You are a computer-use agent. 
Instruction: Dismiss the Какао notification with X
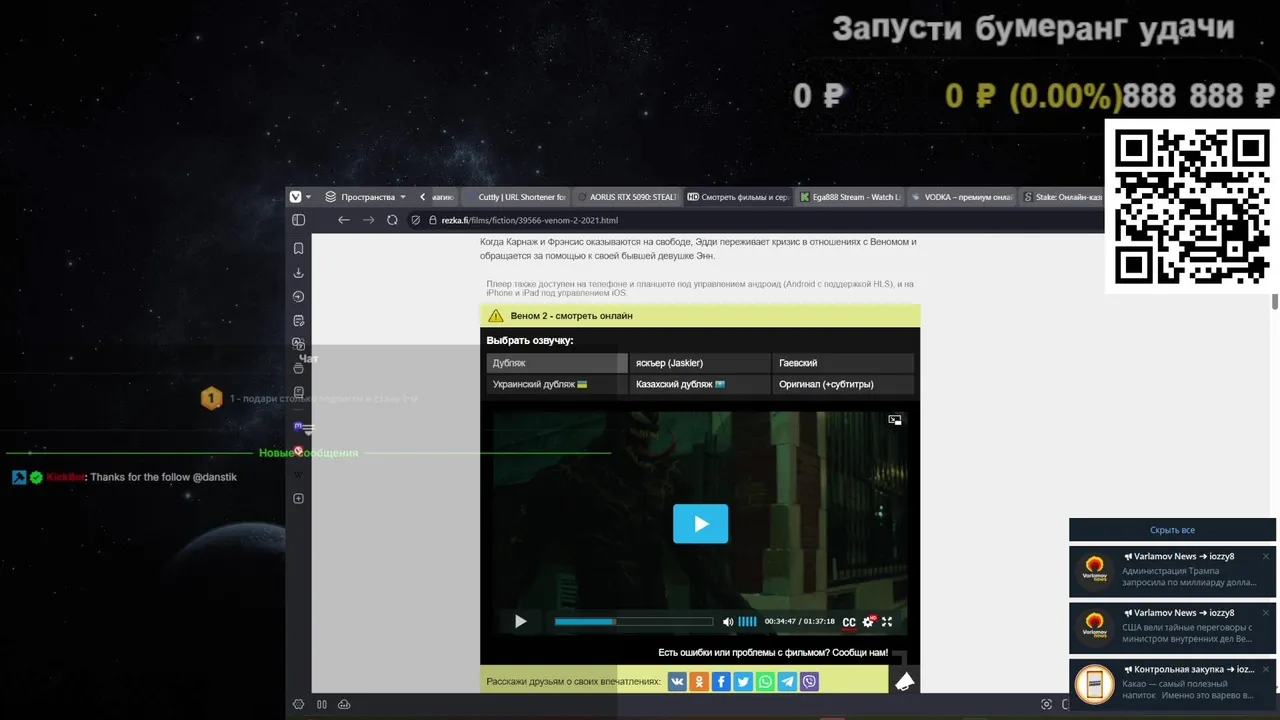(1265, 669)
